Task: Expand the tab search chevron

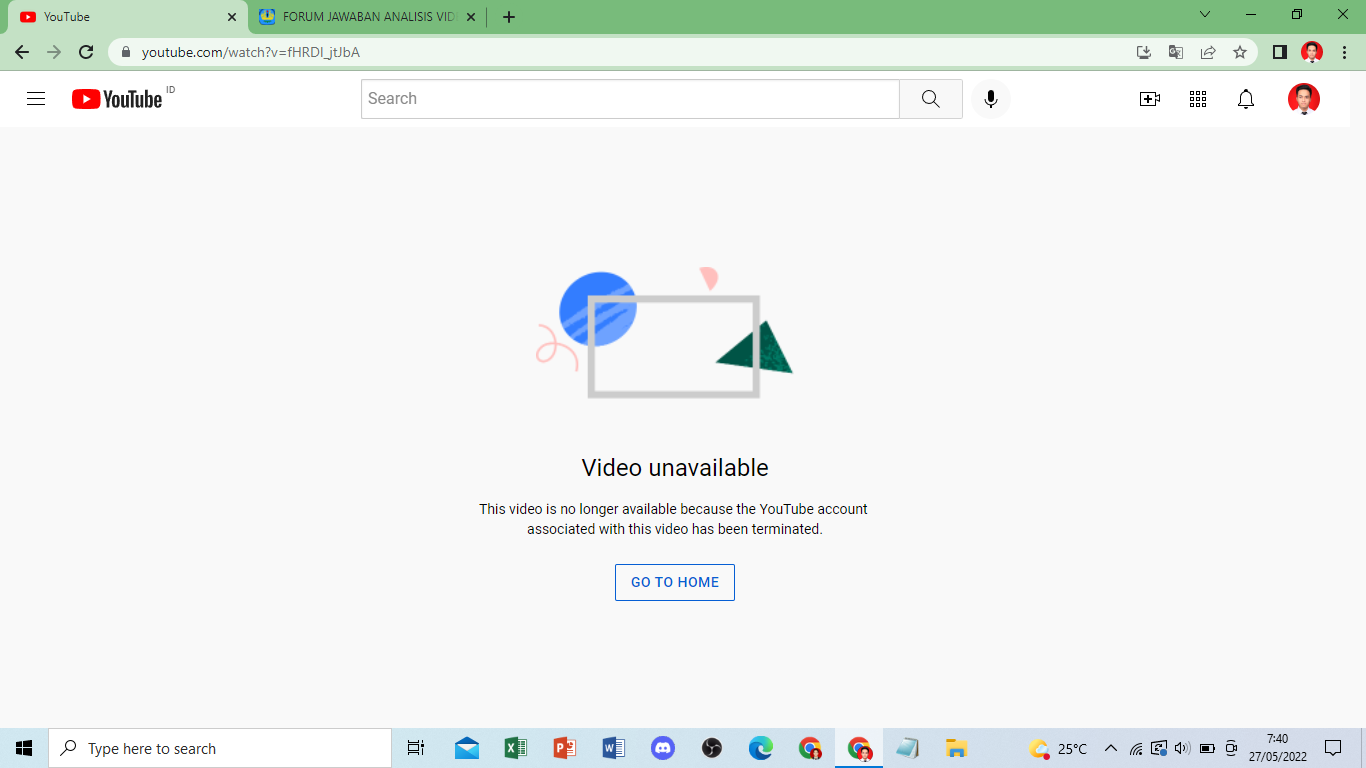Action: click(1205, 15)
